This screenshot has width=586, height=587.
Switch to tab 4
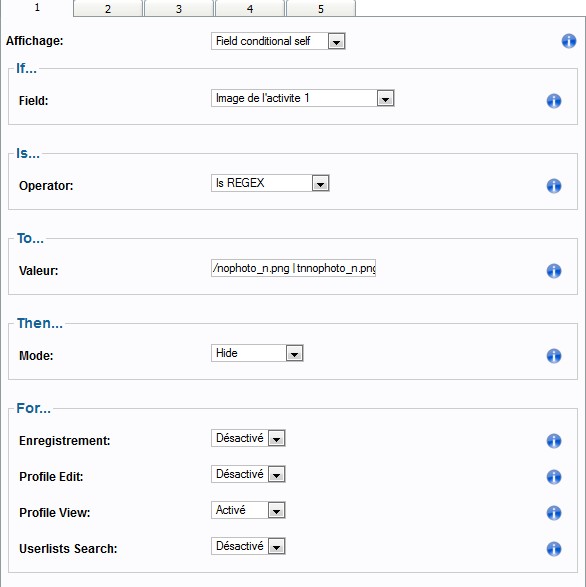[x=250, y=9]
